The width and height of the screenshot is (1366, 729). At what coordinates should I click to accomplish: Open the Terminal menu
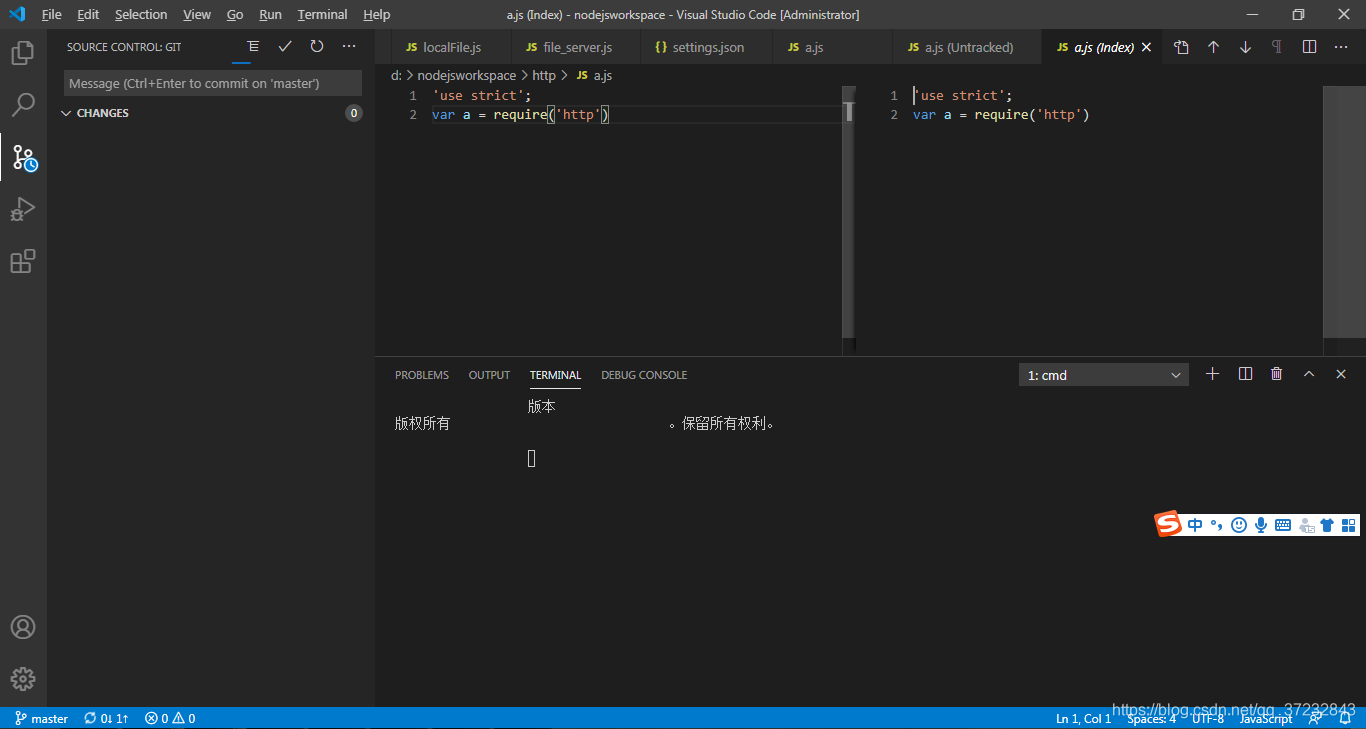[x=322, y=14]
